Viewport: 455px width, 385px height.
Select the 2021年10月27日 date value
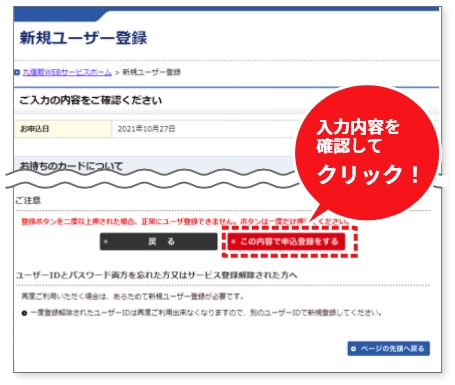pos(146,129)
